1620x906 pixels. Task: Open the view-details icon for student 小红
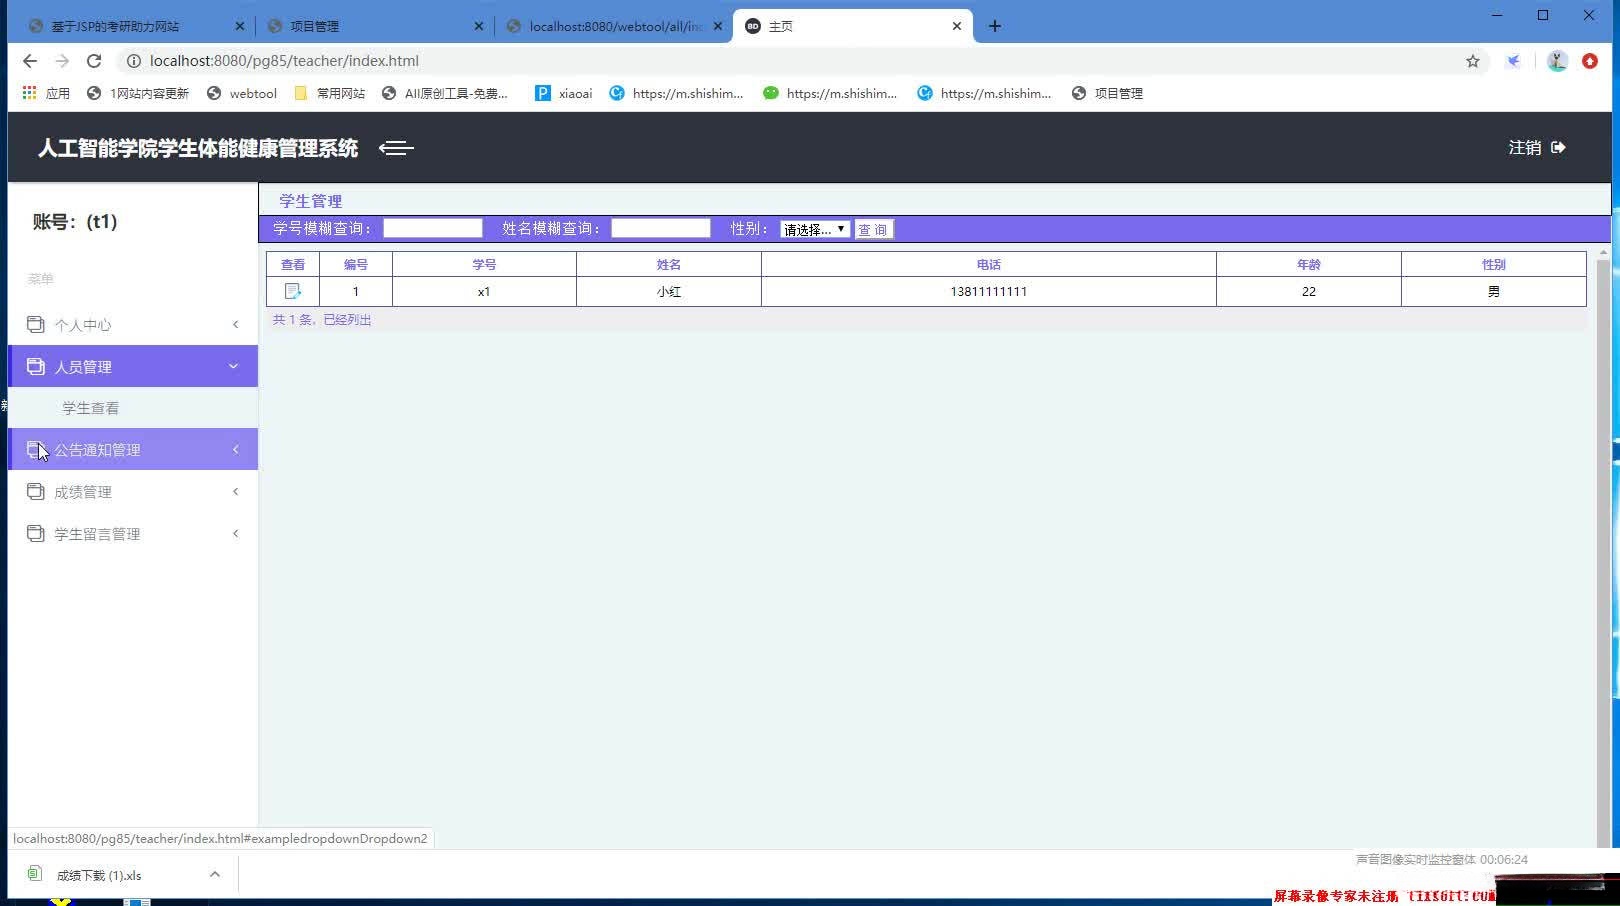(293, 291)
